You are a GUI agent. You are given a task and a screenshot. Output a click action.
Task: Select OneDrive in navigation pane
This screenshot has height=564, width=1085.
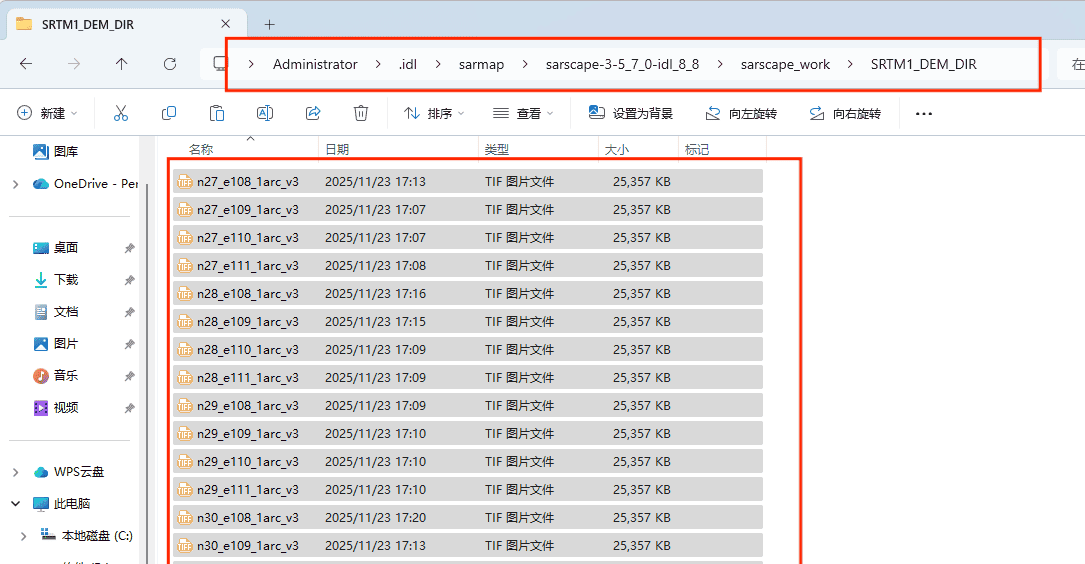(x=84, y=183)
